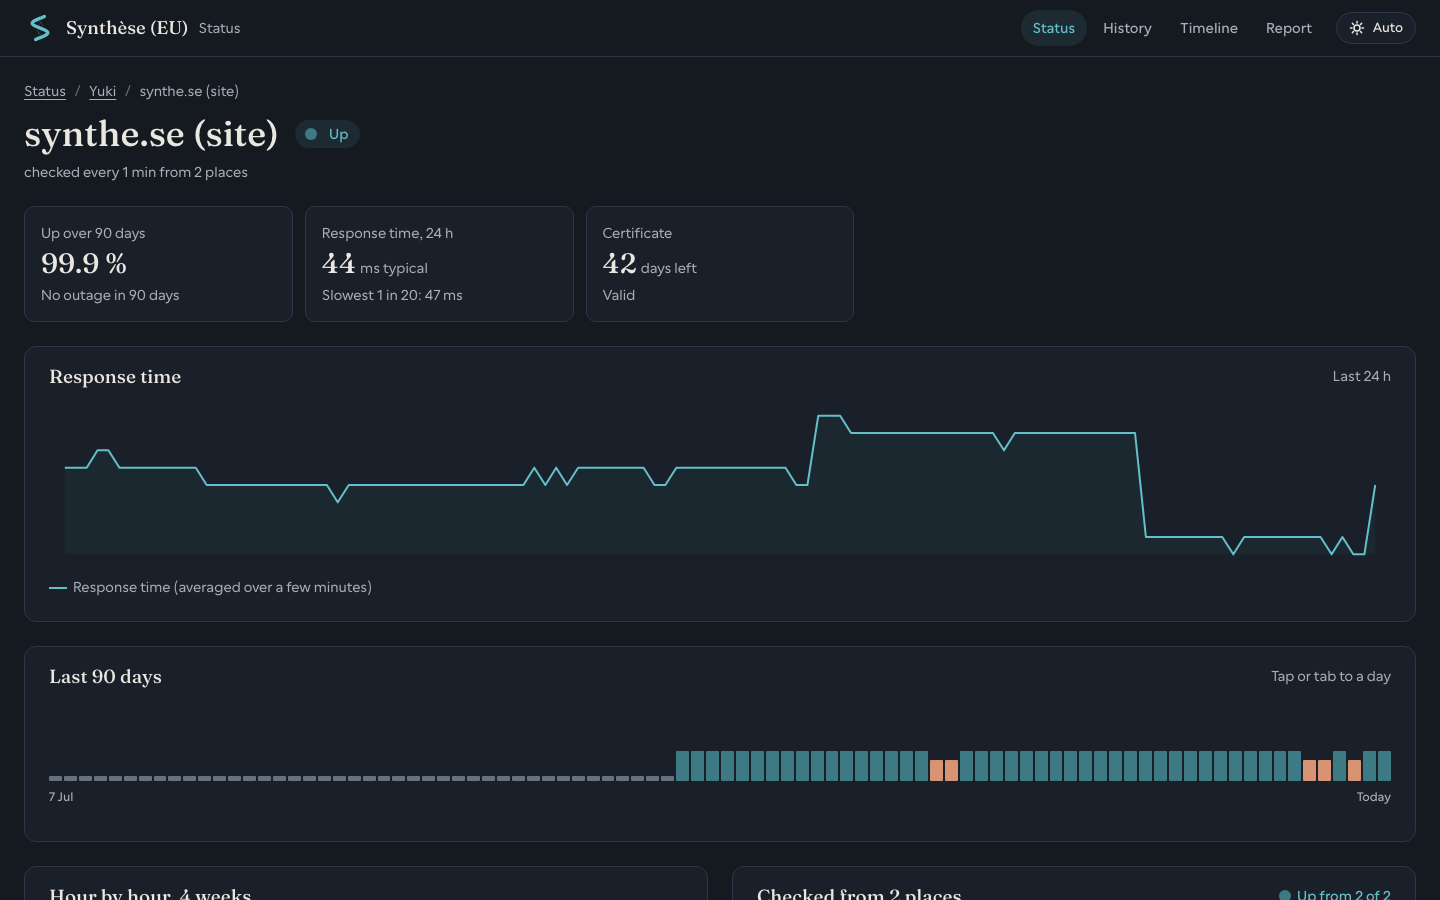Click the certificate "Valid" status text
The height and width of the screenshot is (900, 1440).
pyautogui.click(x=619, y=295)
